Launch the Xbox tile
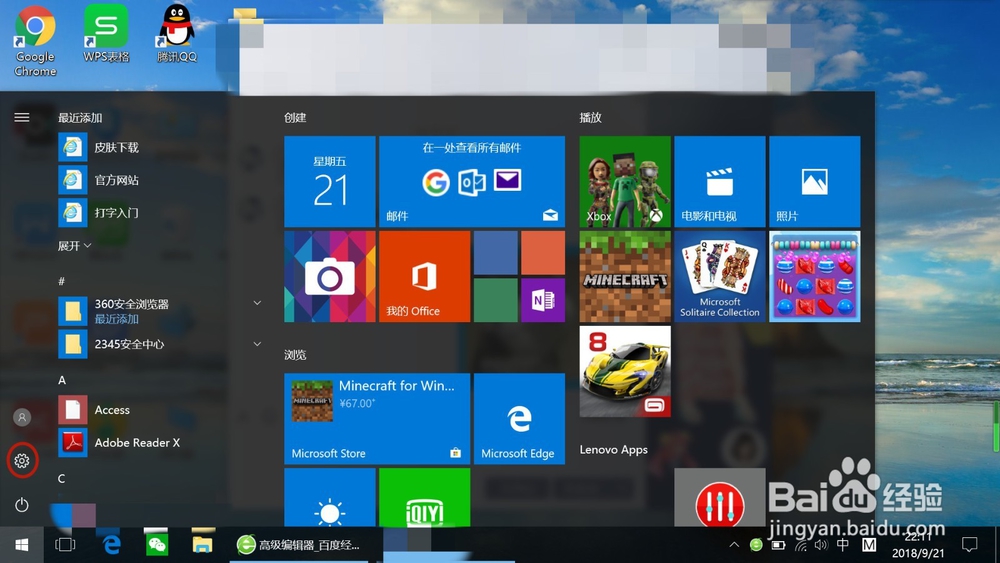Screen dimensions: 1000x563 (x=625, y=182)
